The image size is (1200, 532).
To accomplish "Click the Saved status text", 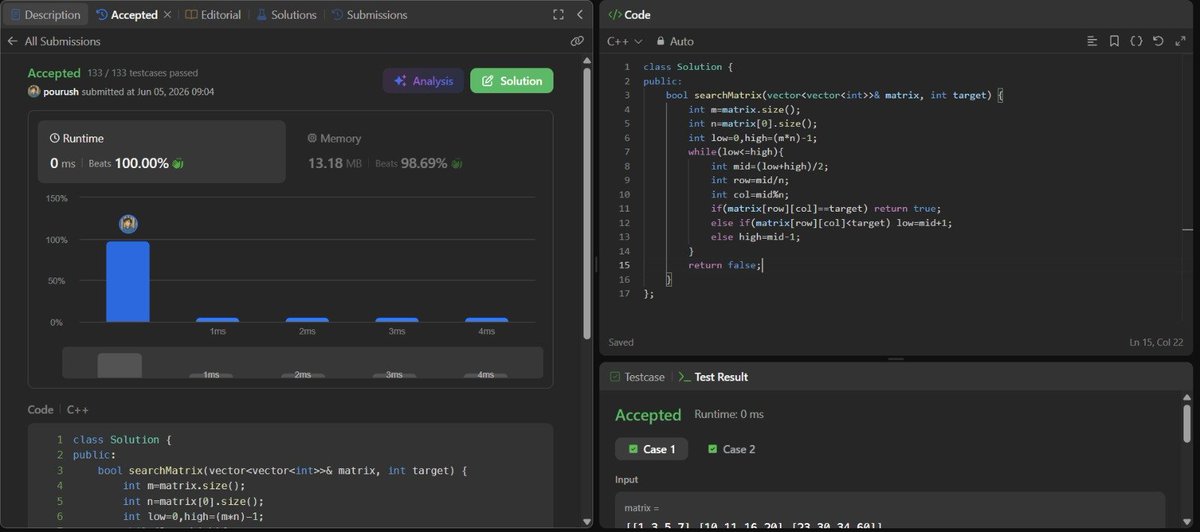I will (621, 342).
